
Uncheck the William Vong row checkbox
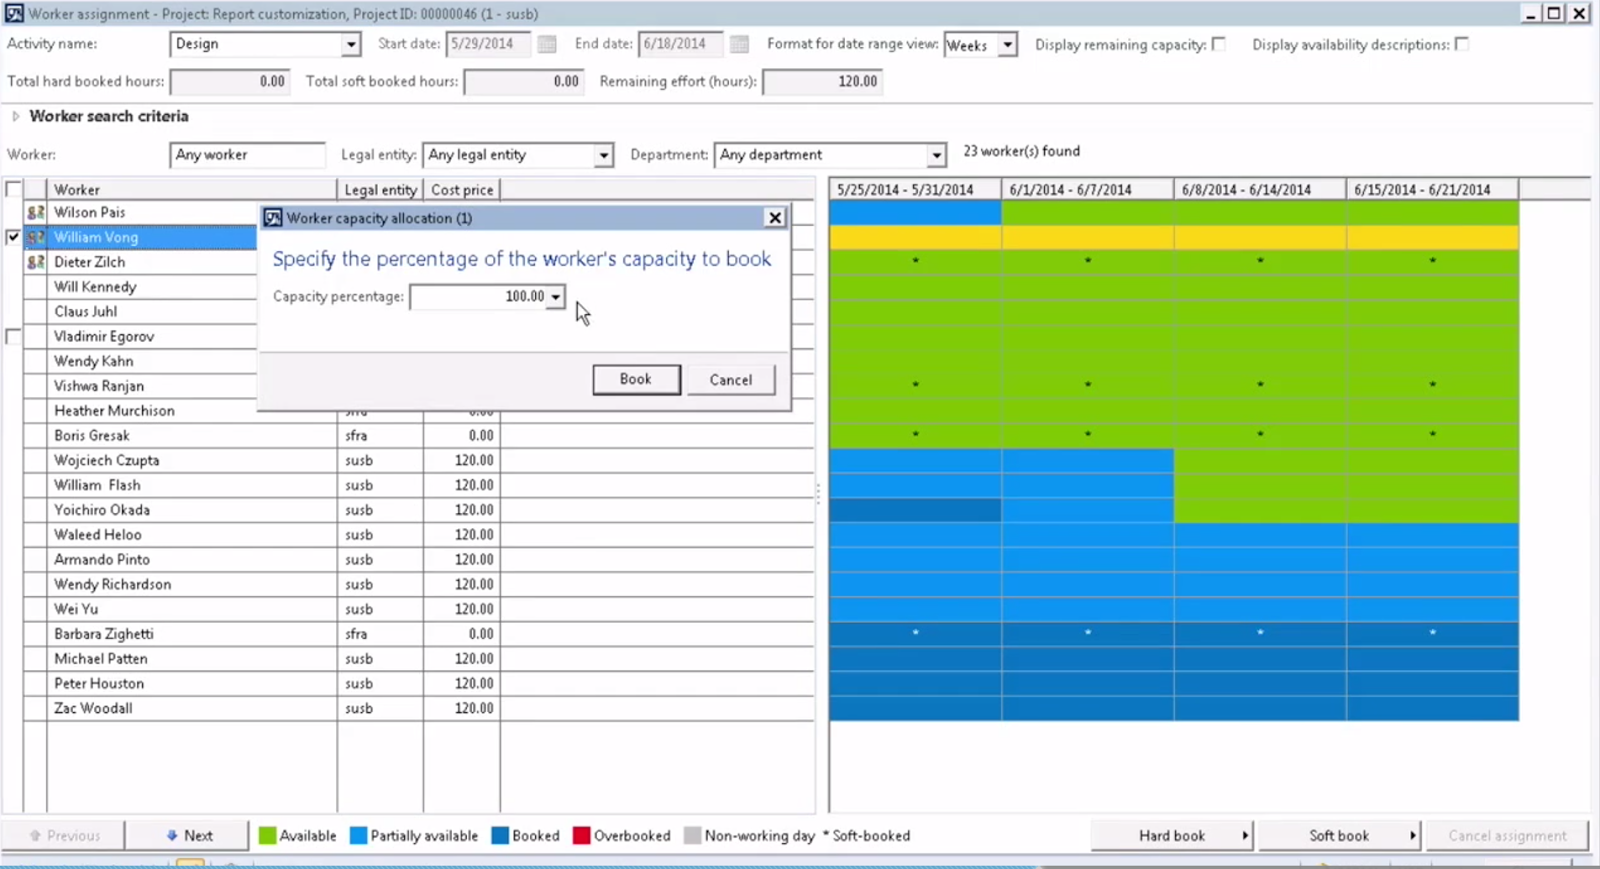[13, 237]
